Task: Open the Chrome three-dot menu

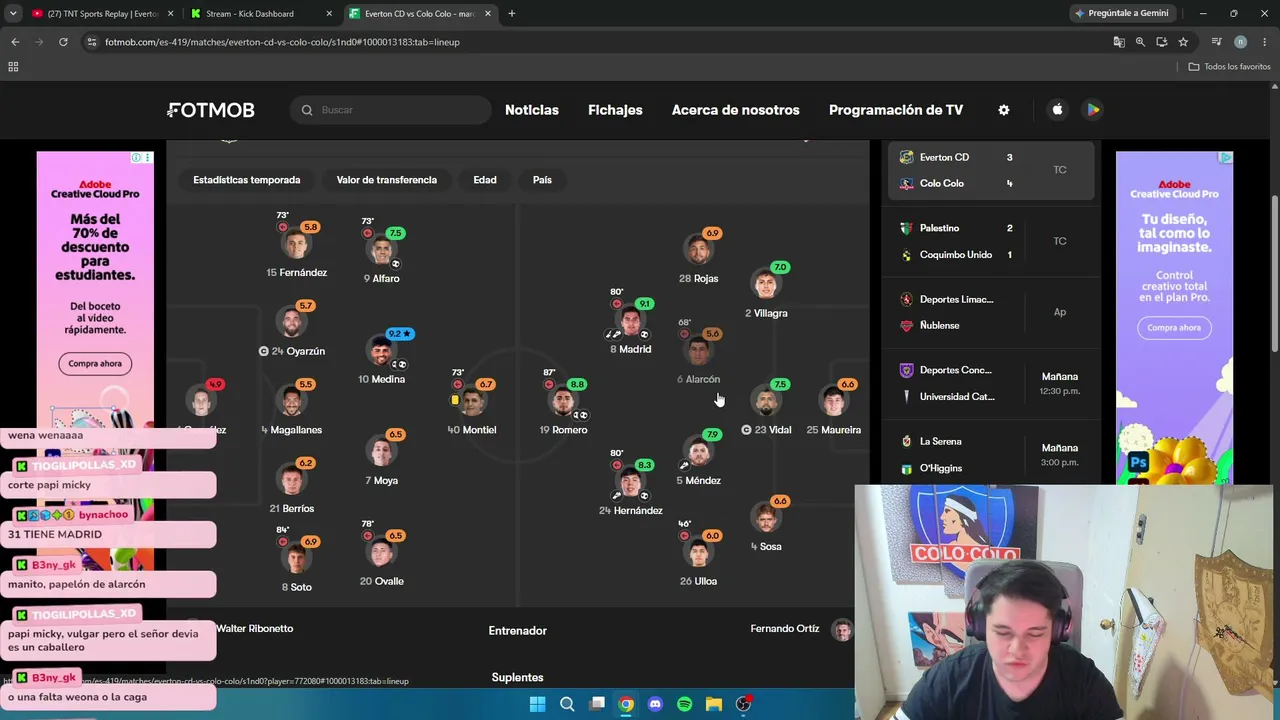Action: (x=1265, y=42)
